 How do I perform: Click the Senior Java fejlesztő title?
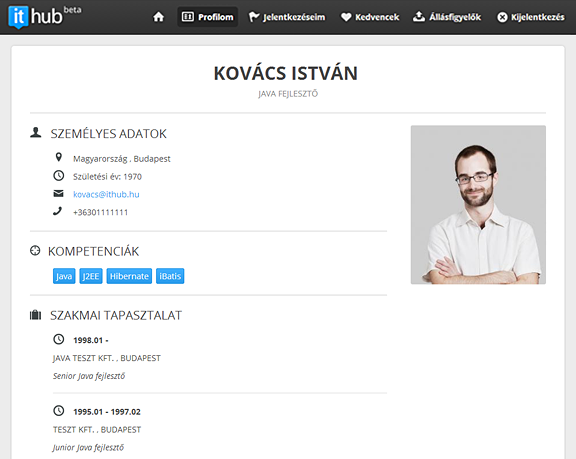89,376
